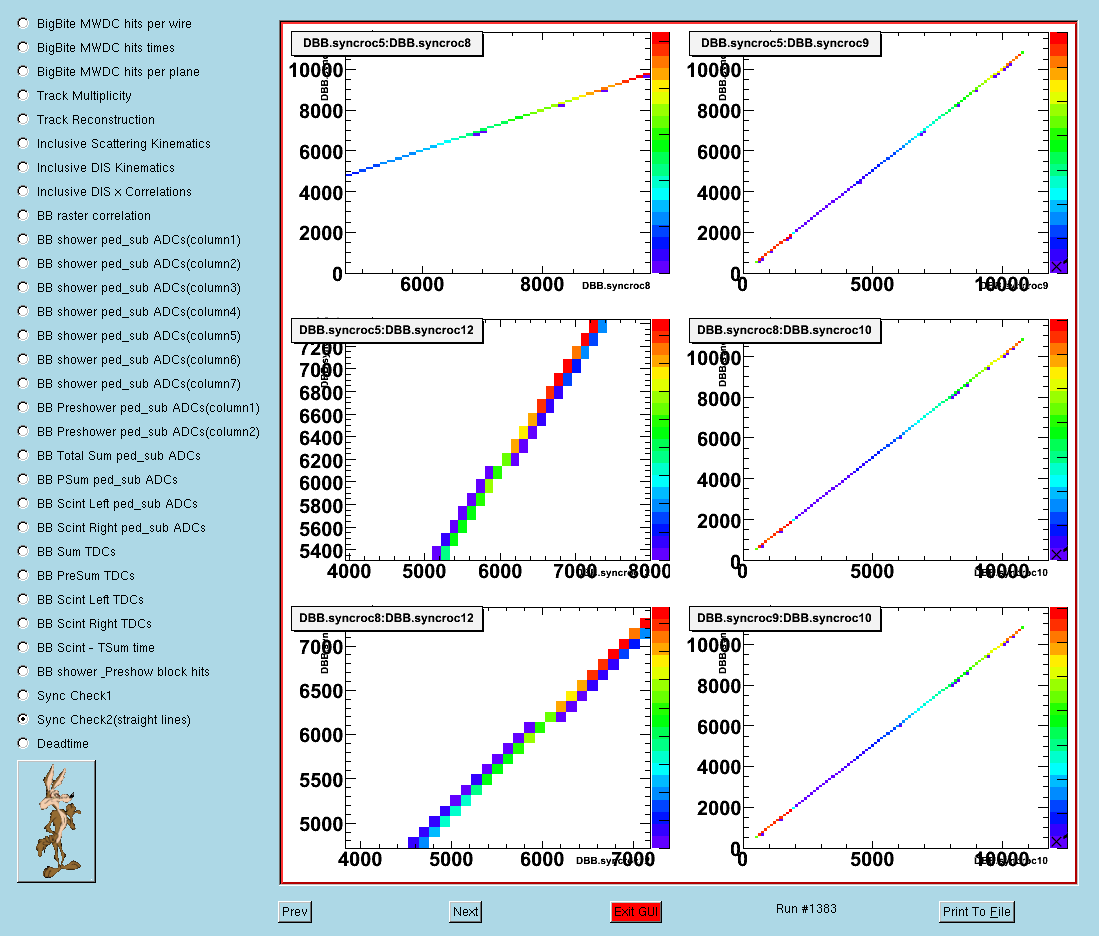The width and height of the screenshot is (1099, 936).
Task: Choose BB raster correlation radio button
Action: click(x=23, y=215)
